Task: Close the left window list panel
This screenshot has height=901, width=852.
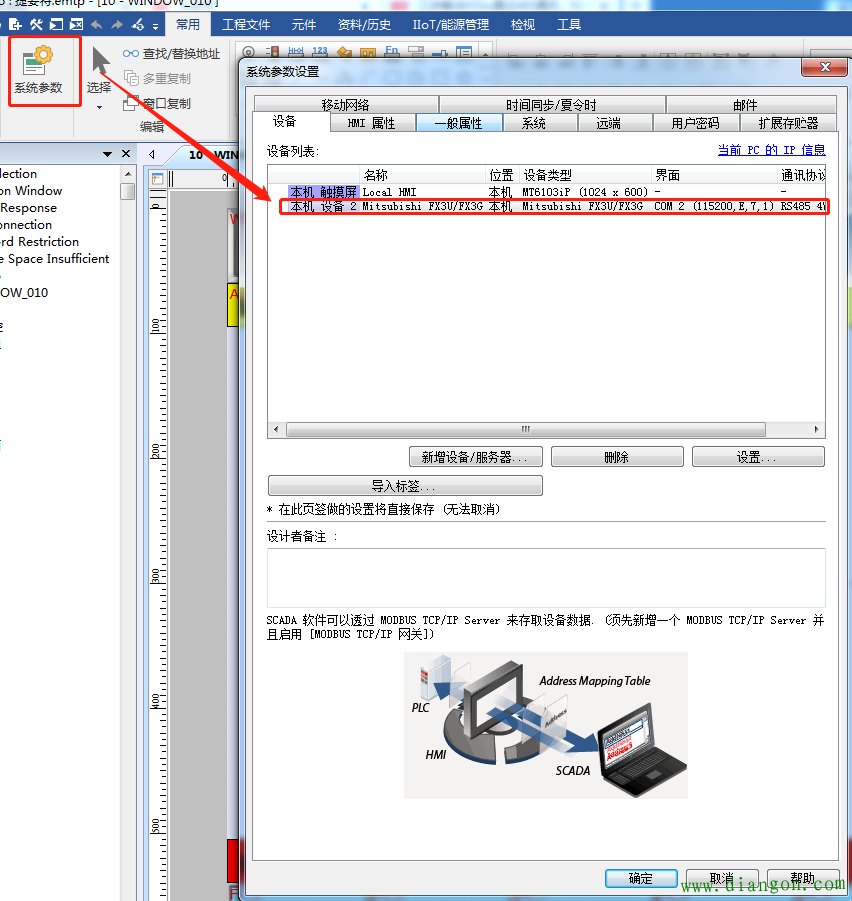Action: [126, 154]
